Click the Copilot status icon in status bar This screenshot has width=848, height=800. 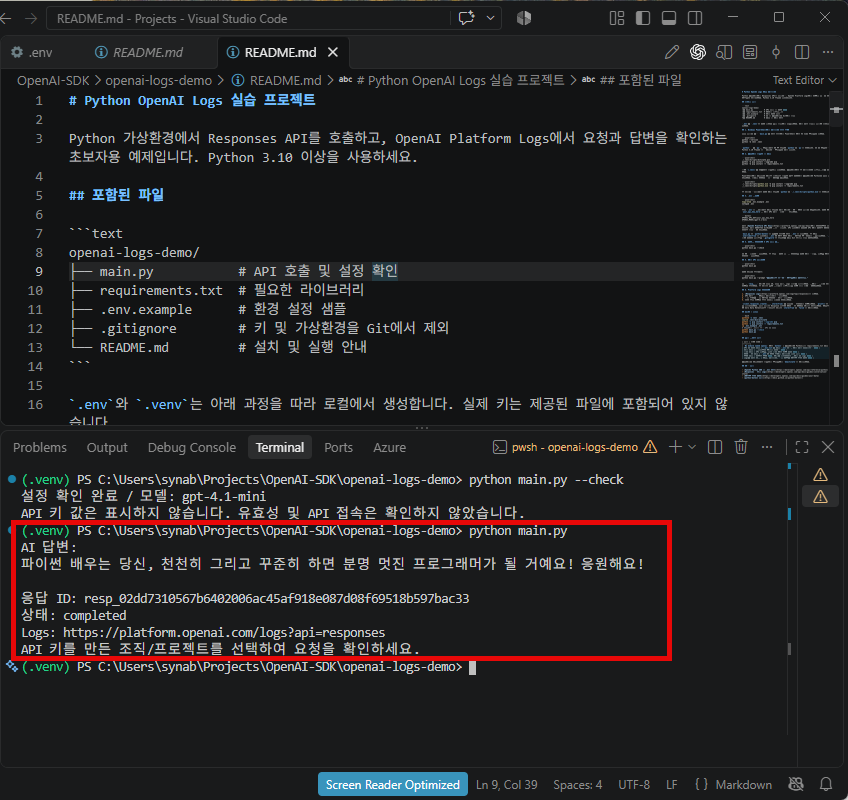point(796,784)
